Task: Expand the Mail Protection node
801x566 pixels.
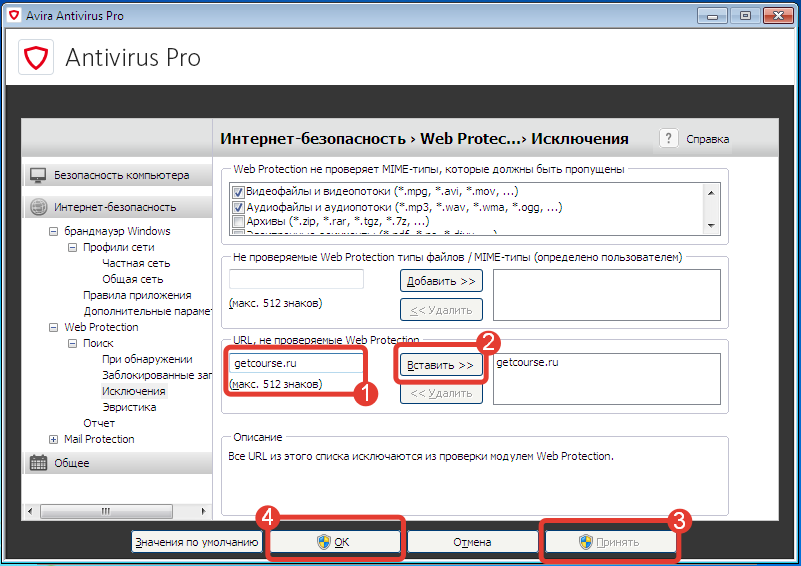Action: point(53,439)
